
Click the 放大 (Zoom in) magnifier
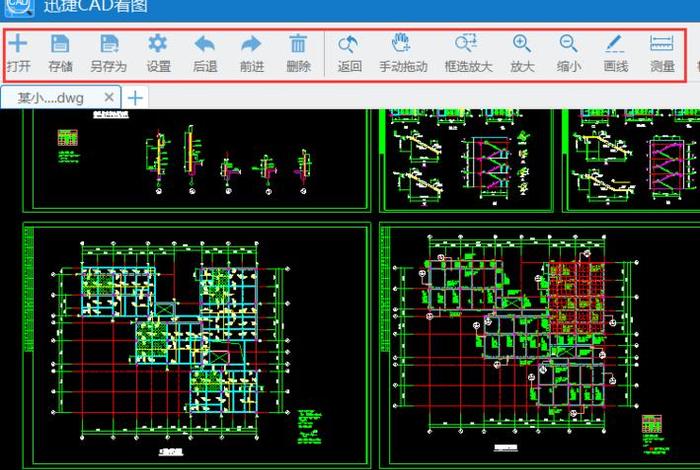pyautogui.click(x=521, y=44)
